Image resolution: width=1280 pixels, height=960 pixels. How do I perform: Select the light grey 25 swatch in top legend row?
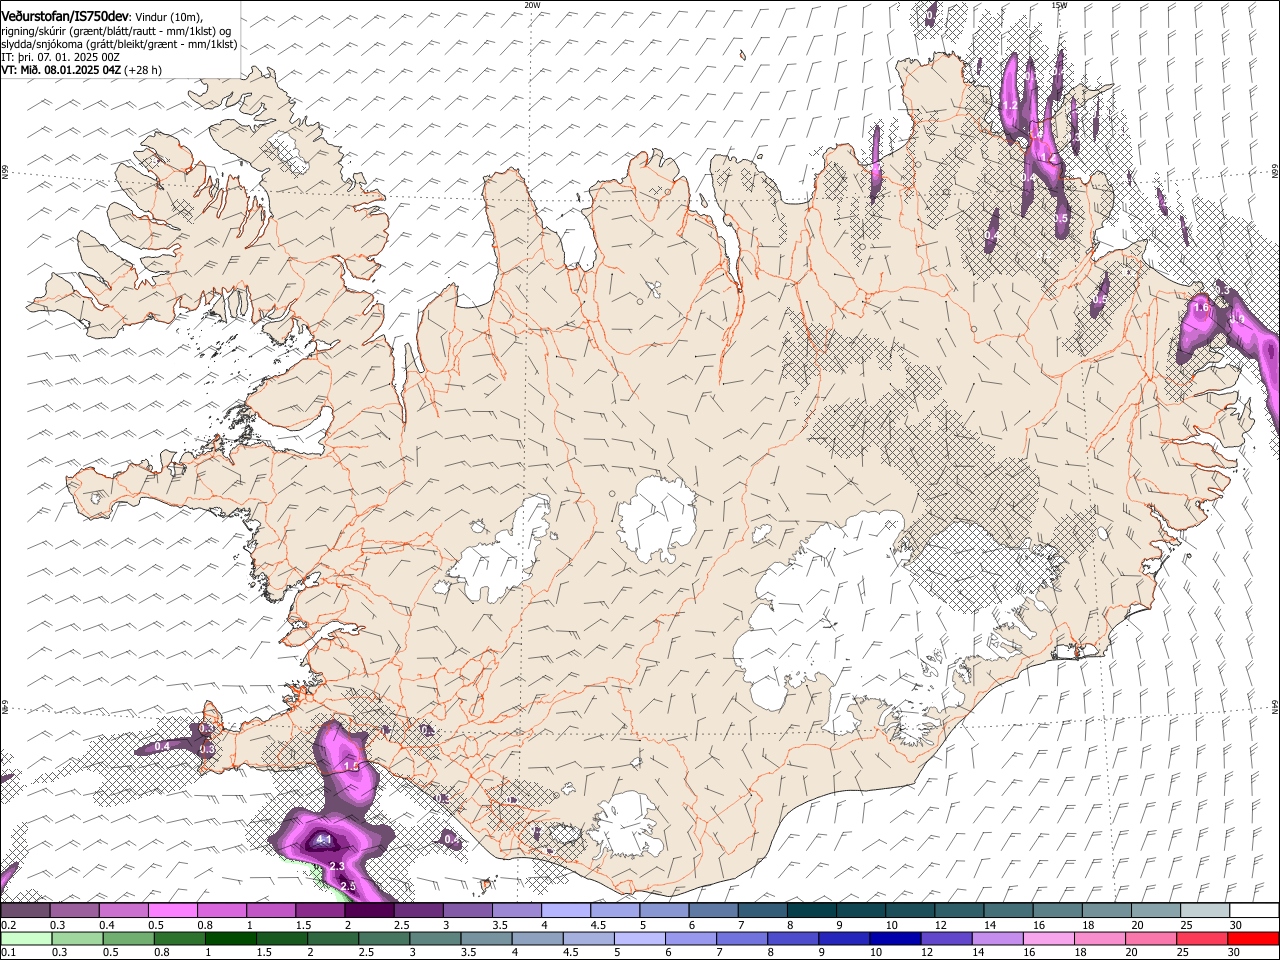(x=1205, y=910)
